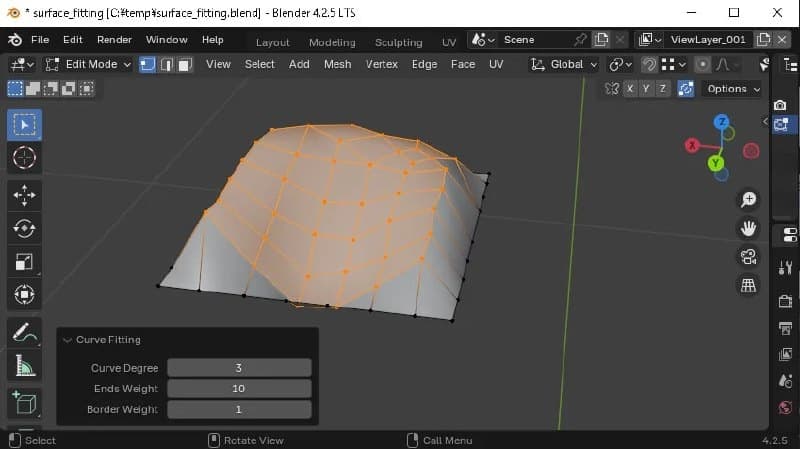Select the Rotate tool
800x449 pixels.
click(x=24, y=229)
